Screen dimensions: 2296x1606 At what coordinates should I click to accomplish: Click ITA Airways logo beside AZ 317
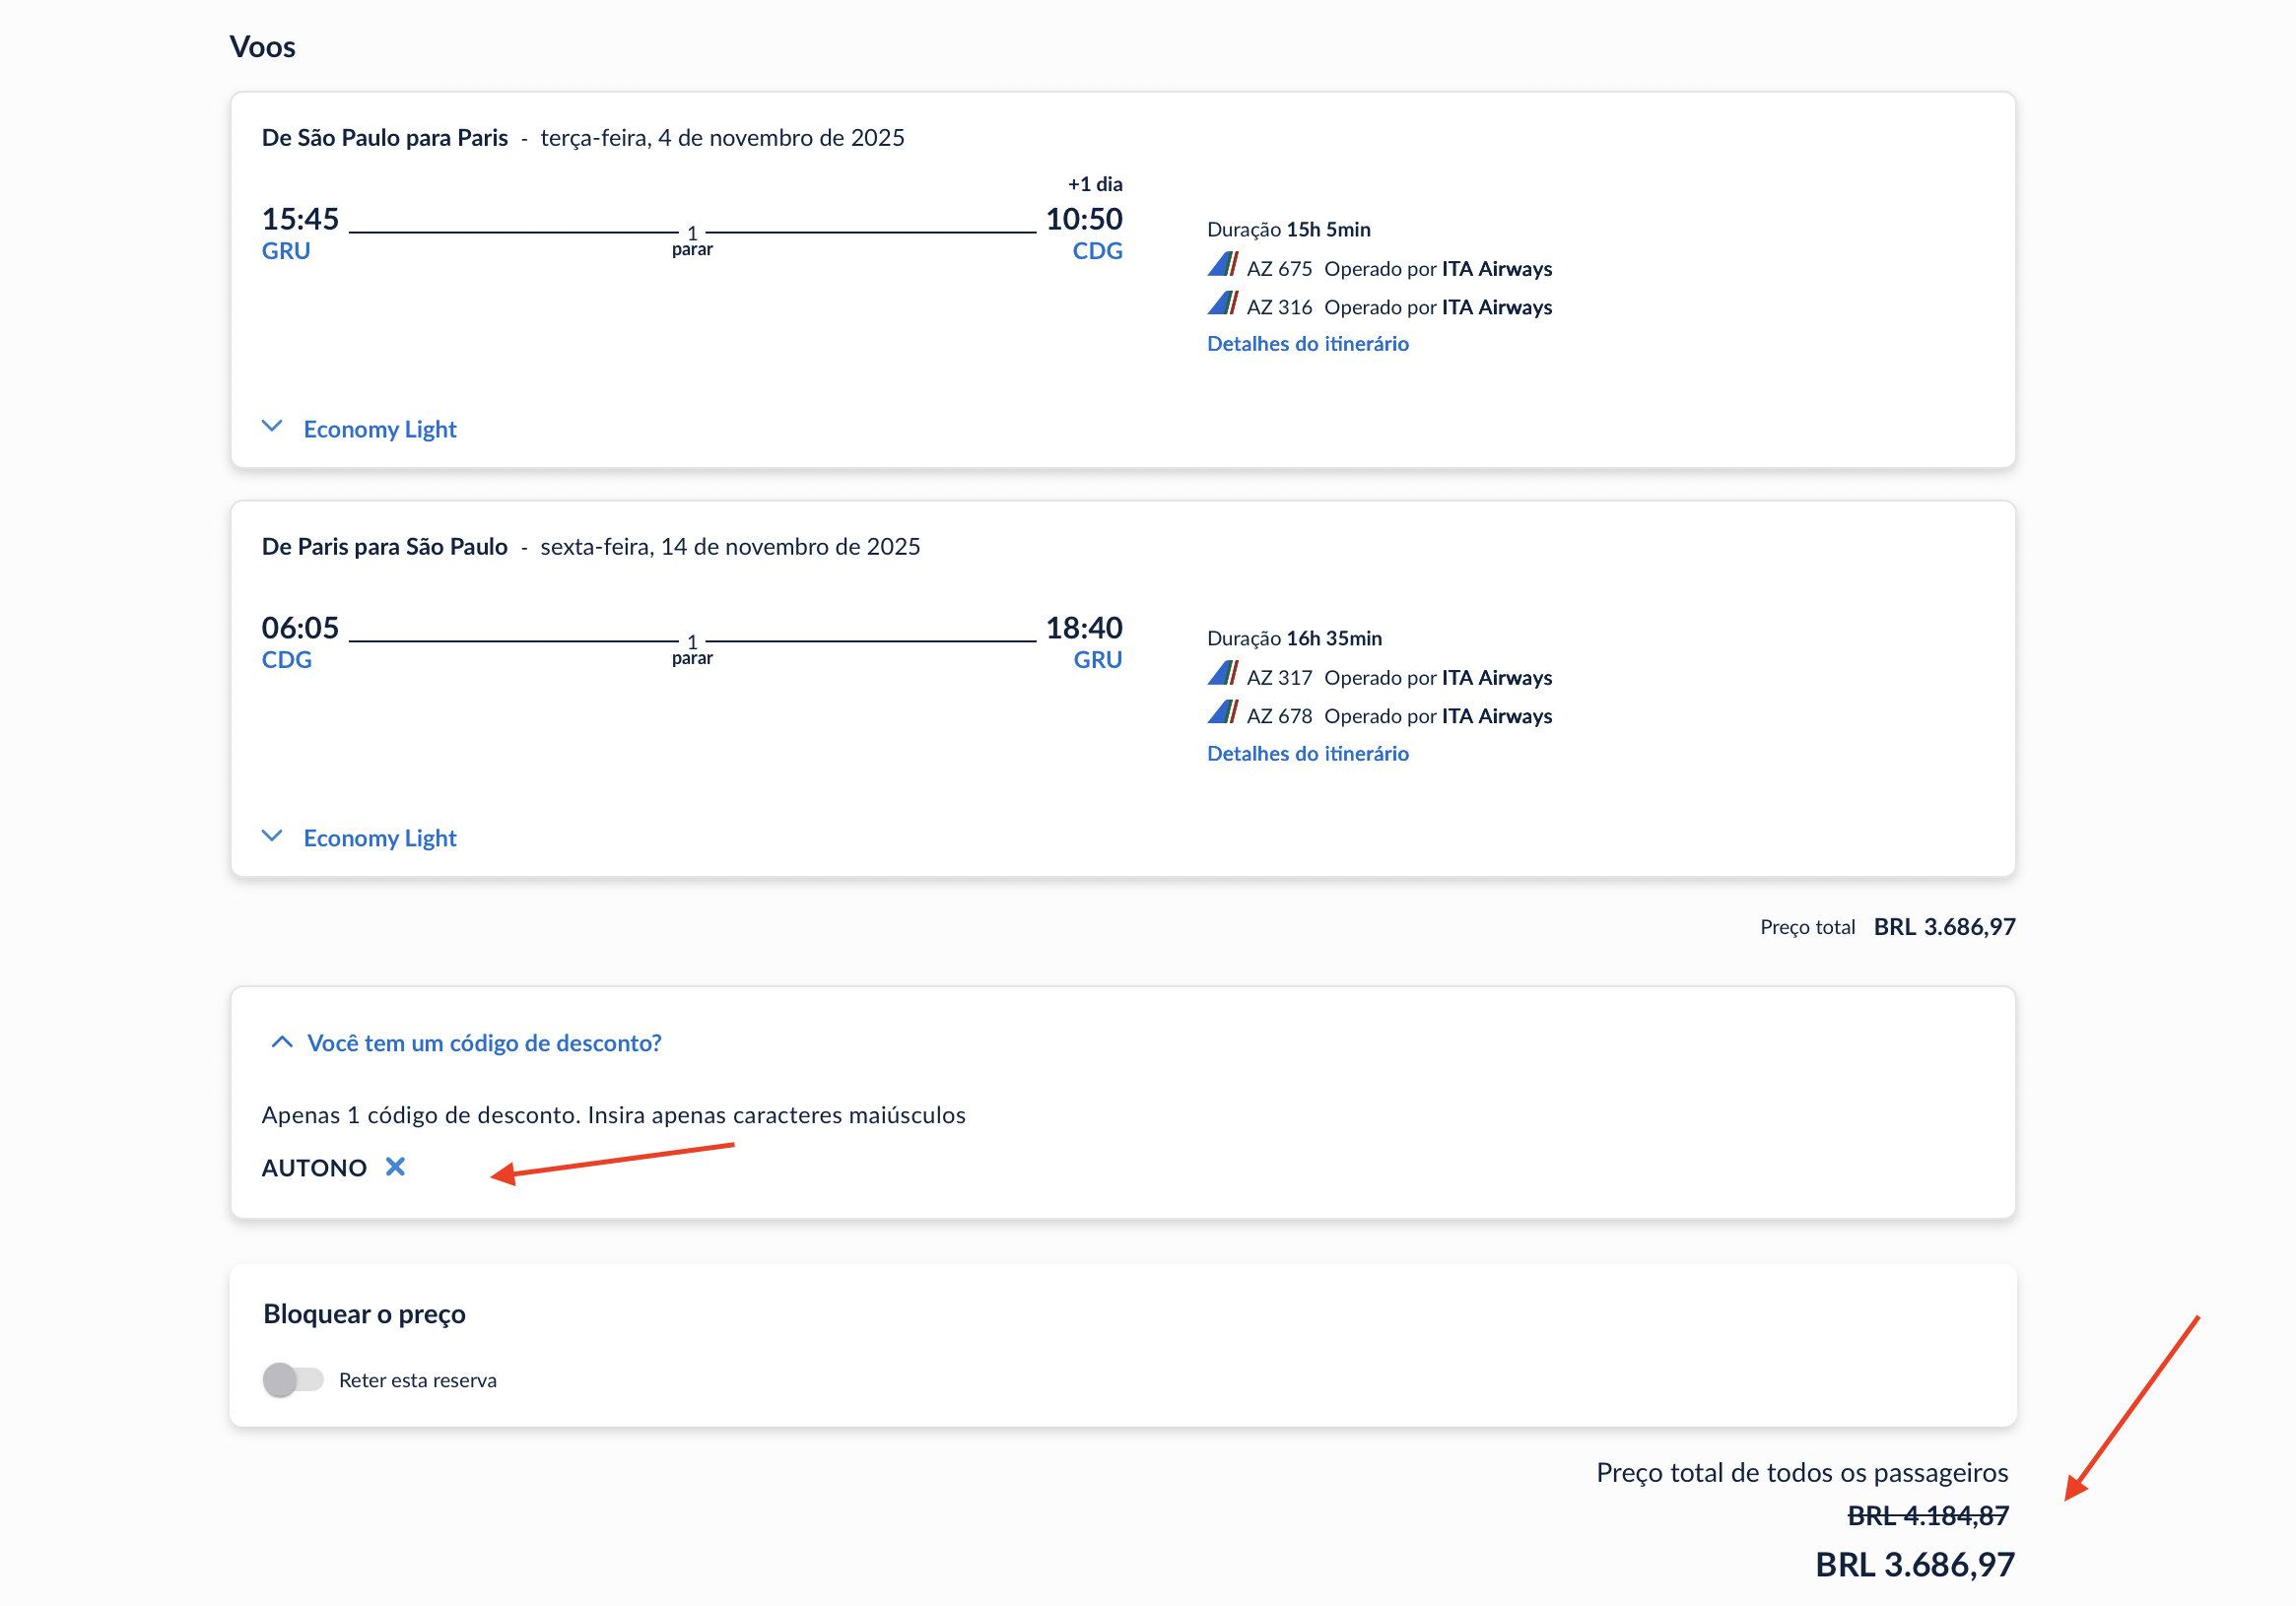1222,675
